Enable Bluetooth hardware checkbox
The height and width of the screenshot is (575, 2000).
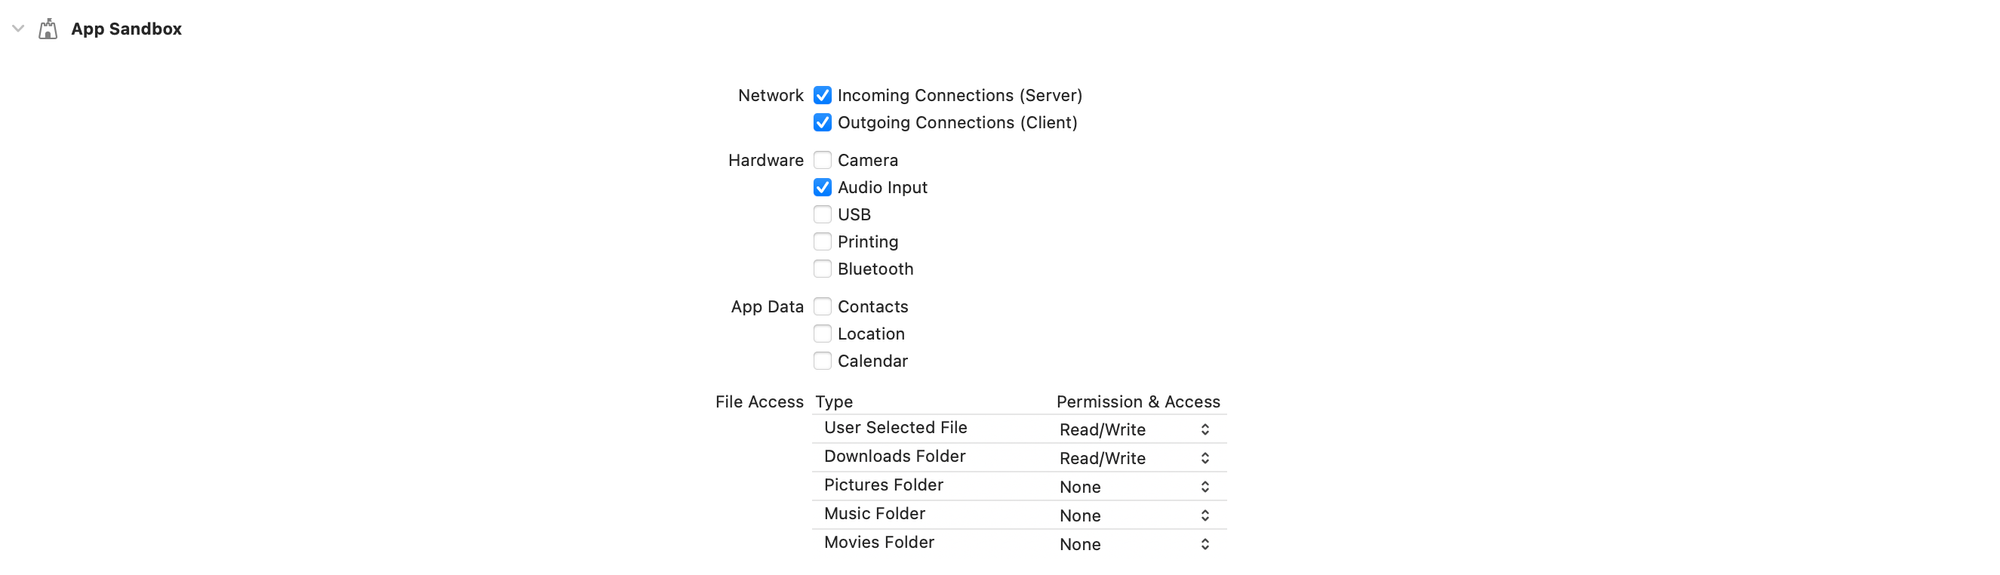coord(822,268)
